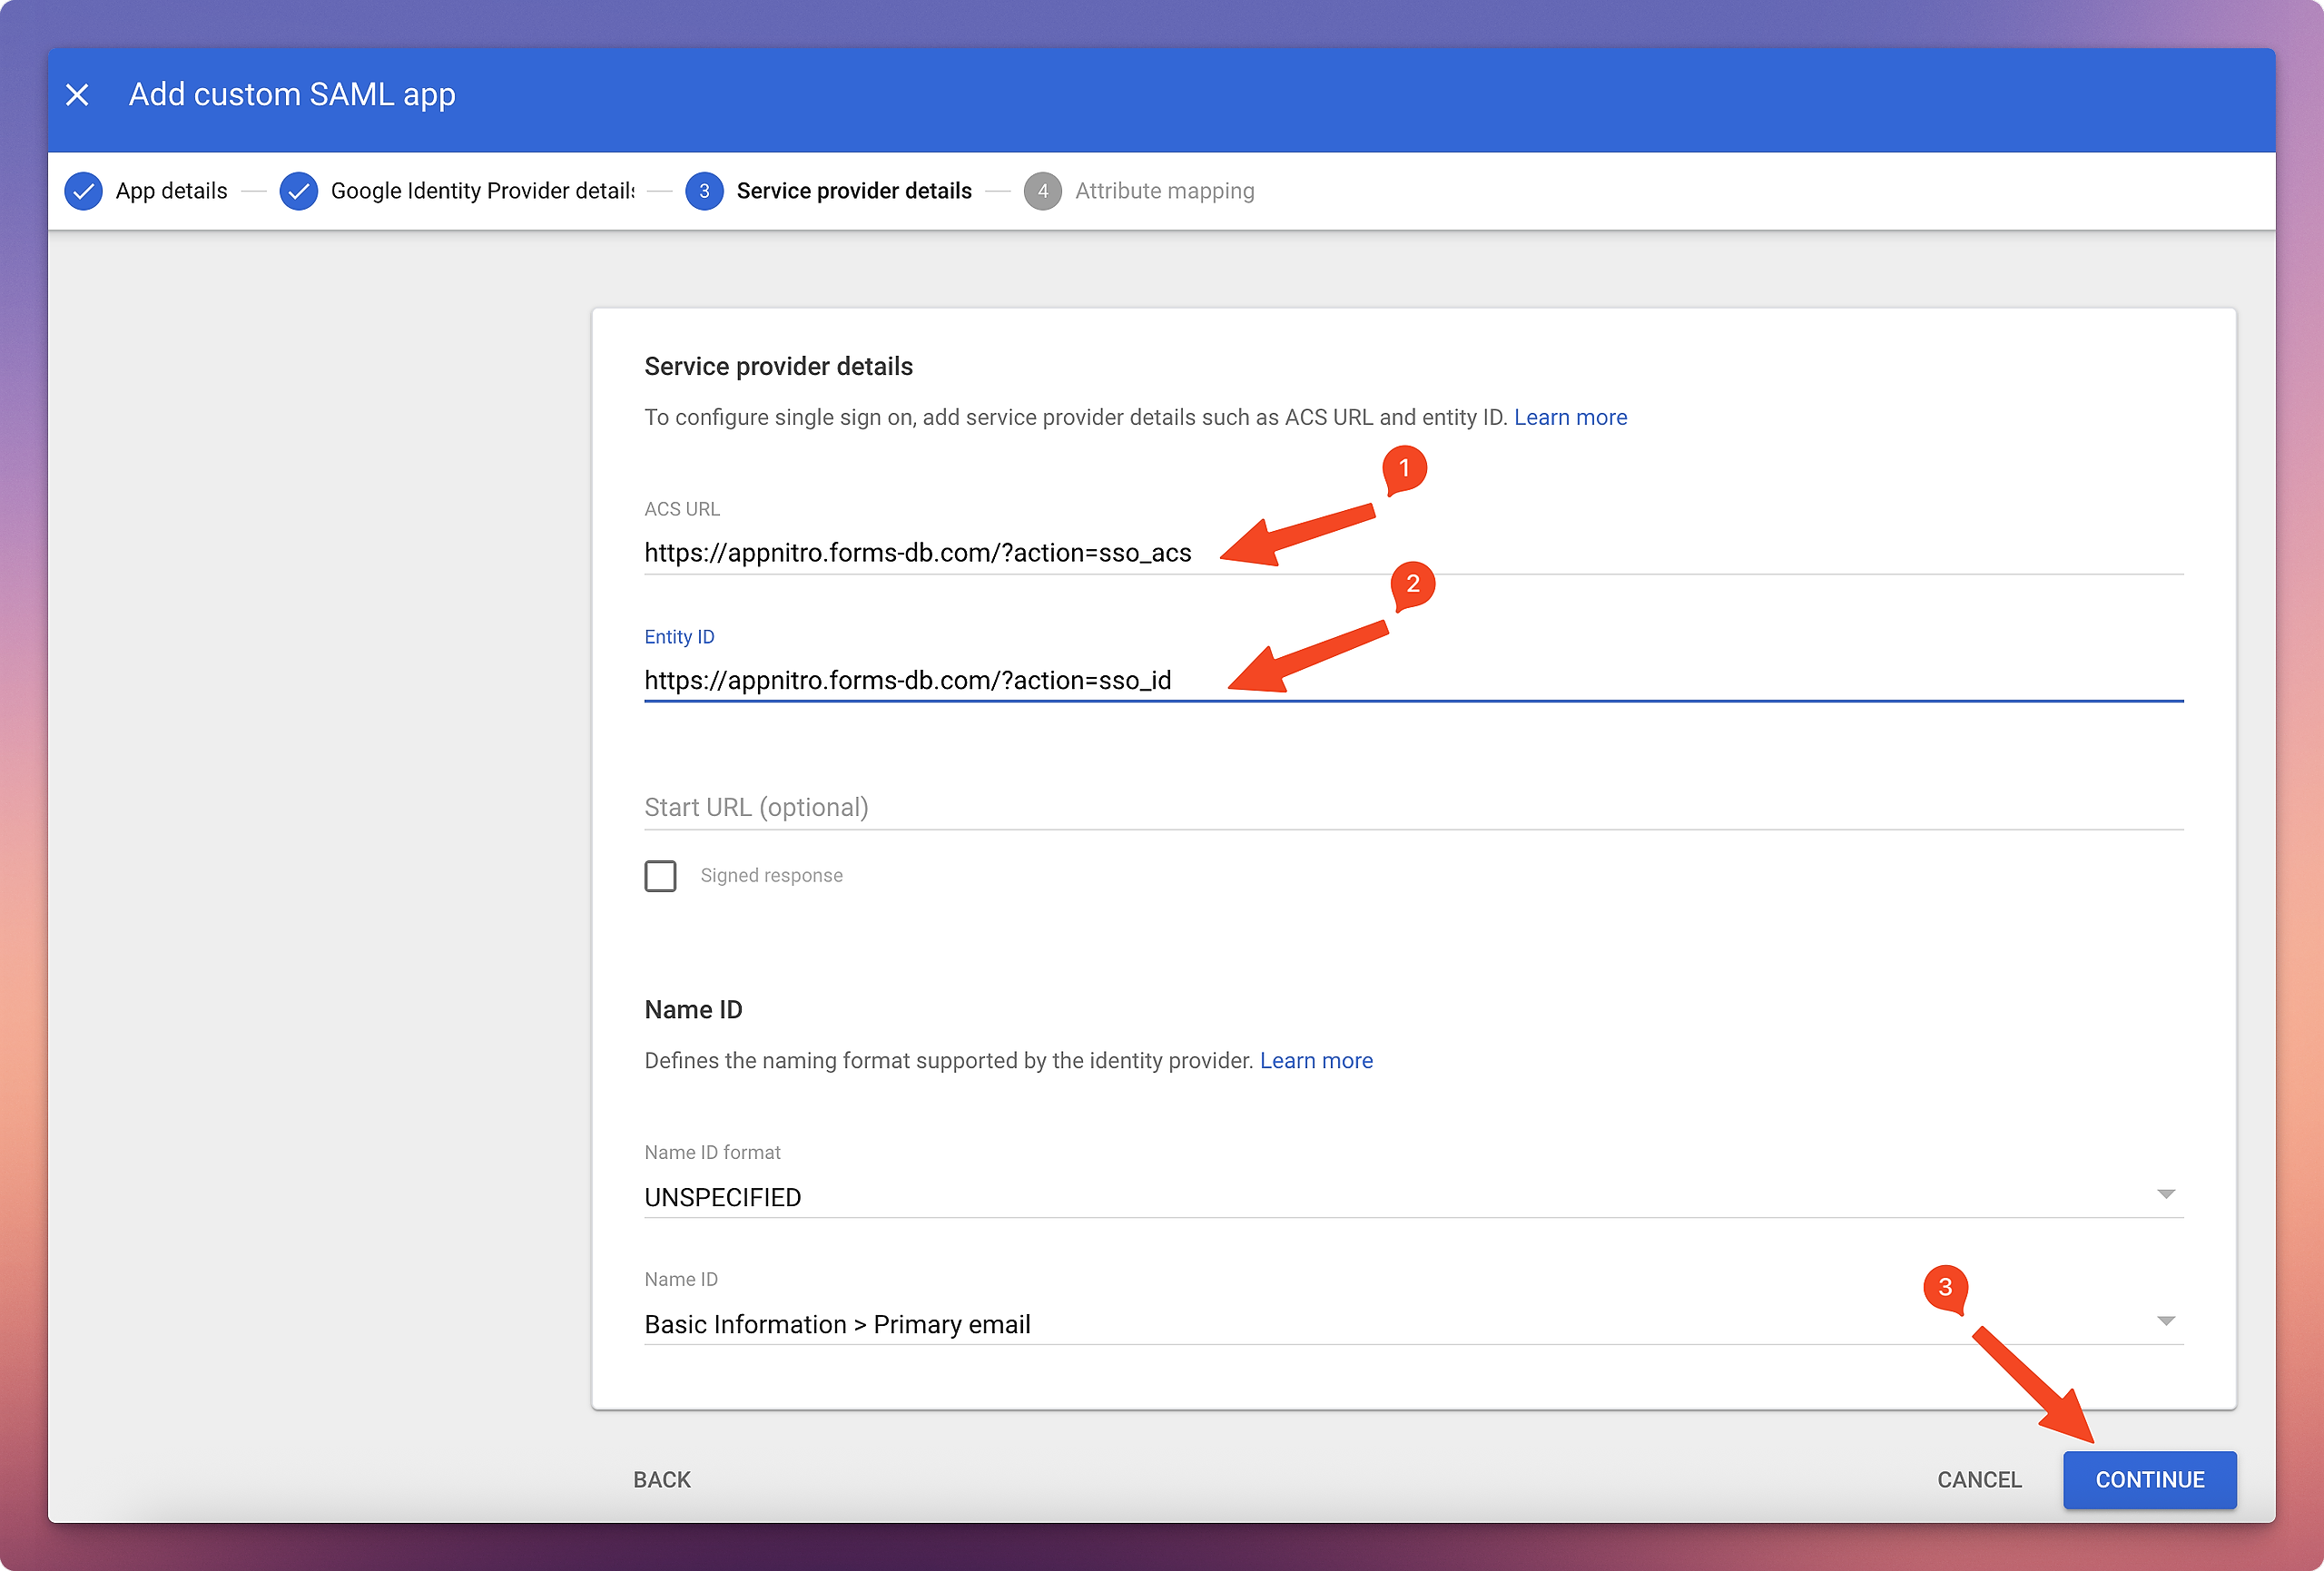The image size is (2324, 1571).
Task: Click the App details checkmark icon
Action: coord(83,191)
